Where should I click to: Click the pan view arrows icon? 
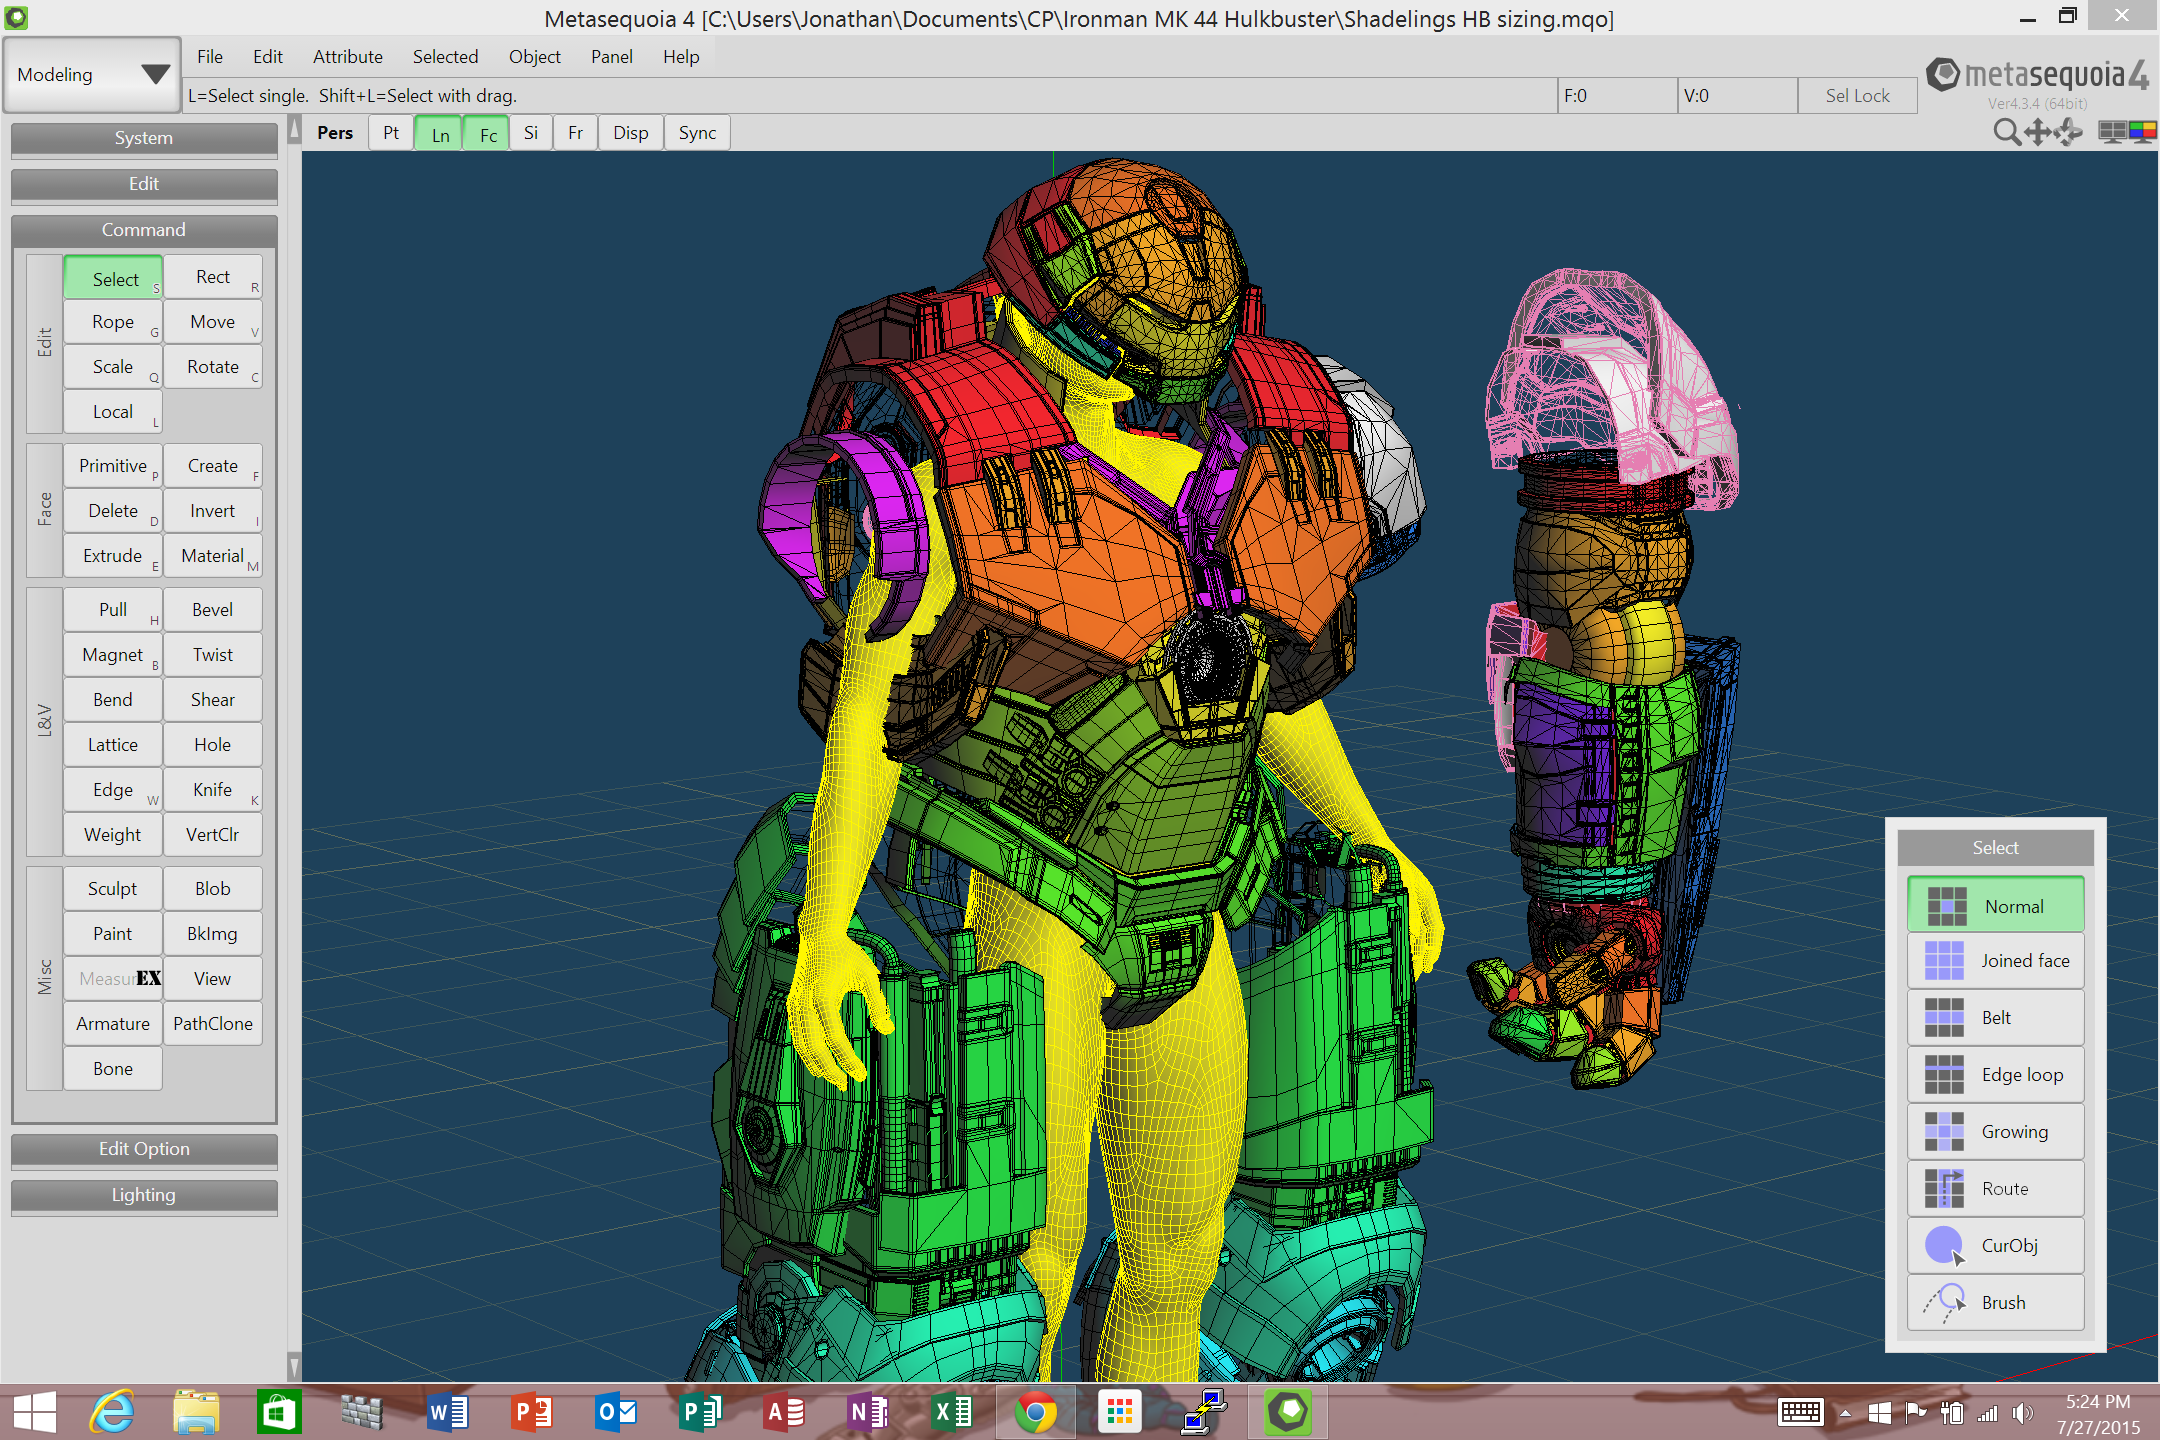click(x=2038, y=132)
